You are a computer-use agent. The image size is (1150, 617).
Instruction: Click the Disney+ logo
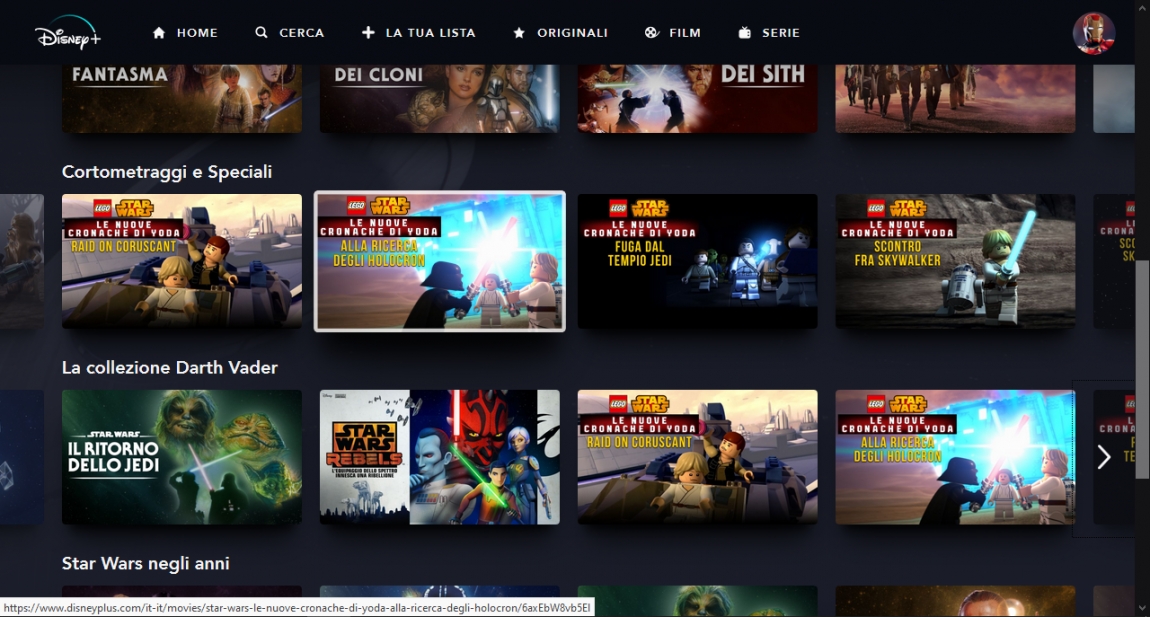pos(67,33)
